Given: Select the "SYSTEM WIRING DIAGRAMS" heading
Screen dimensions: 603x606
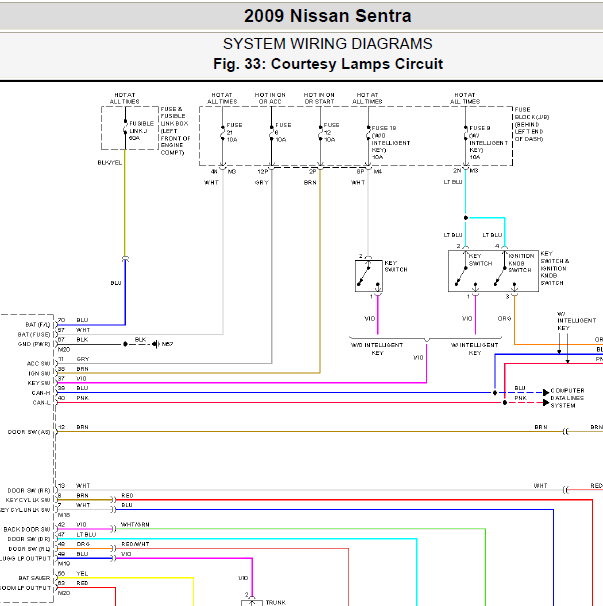Looking at the screenshot, I should 327,44.
